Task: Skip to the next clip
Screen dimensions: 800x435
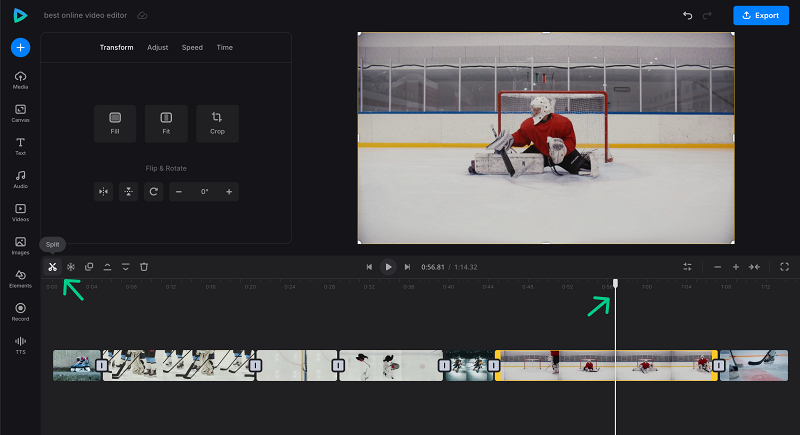Action: [x=407, y=267]
